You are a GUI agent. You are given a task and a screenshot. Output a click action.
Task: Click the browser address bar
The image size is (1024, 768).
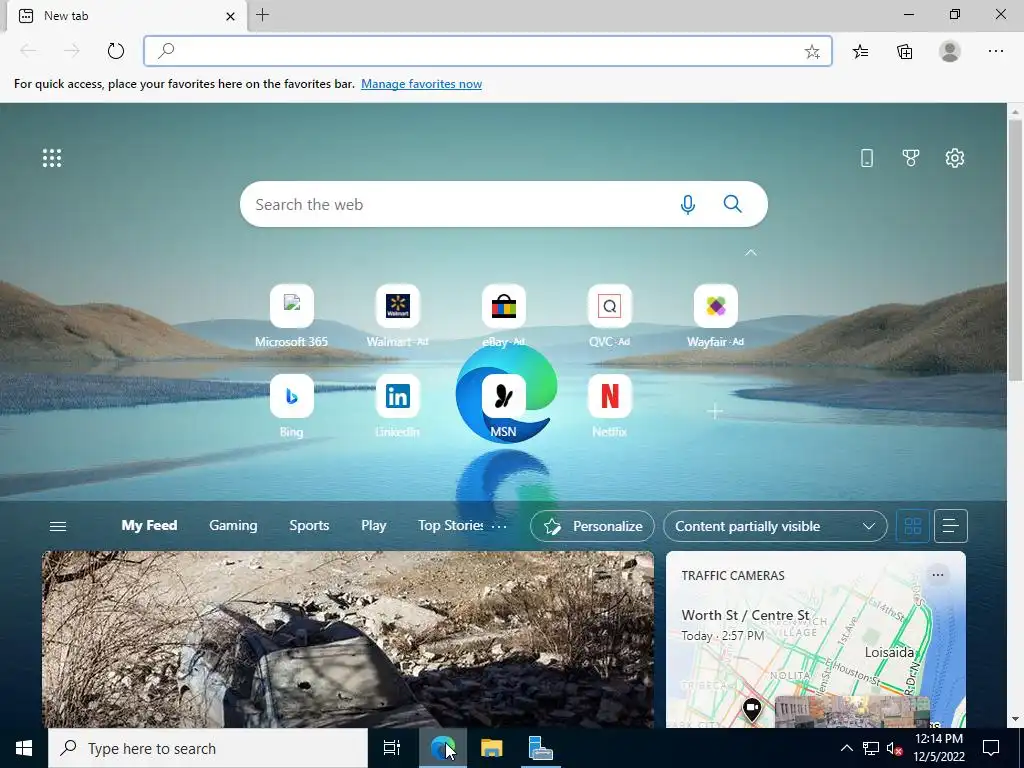click(488, 51)
